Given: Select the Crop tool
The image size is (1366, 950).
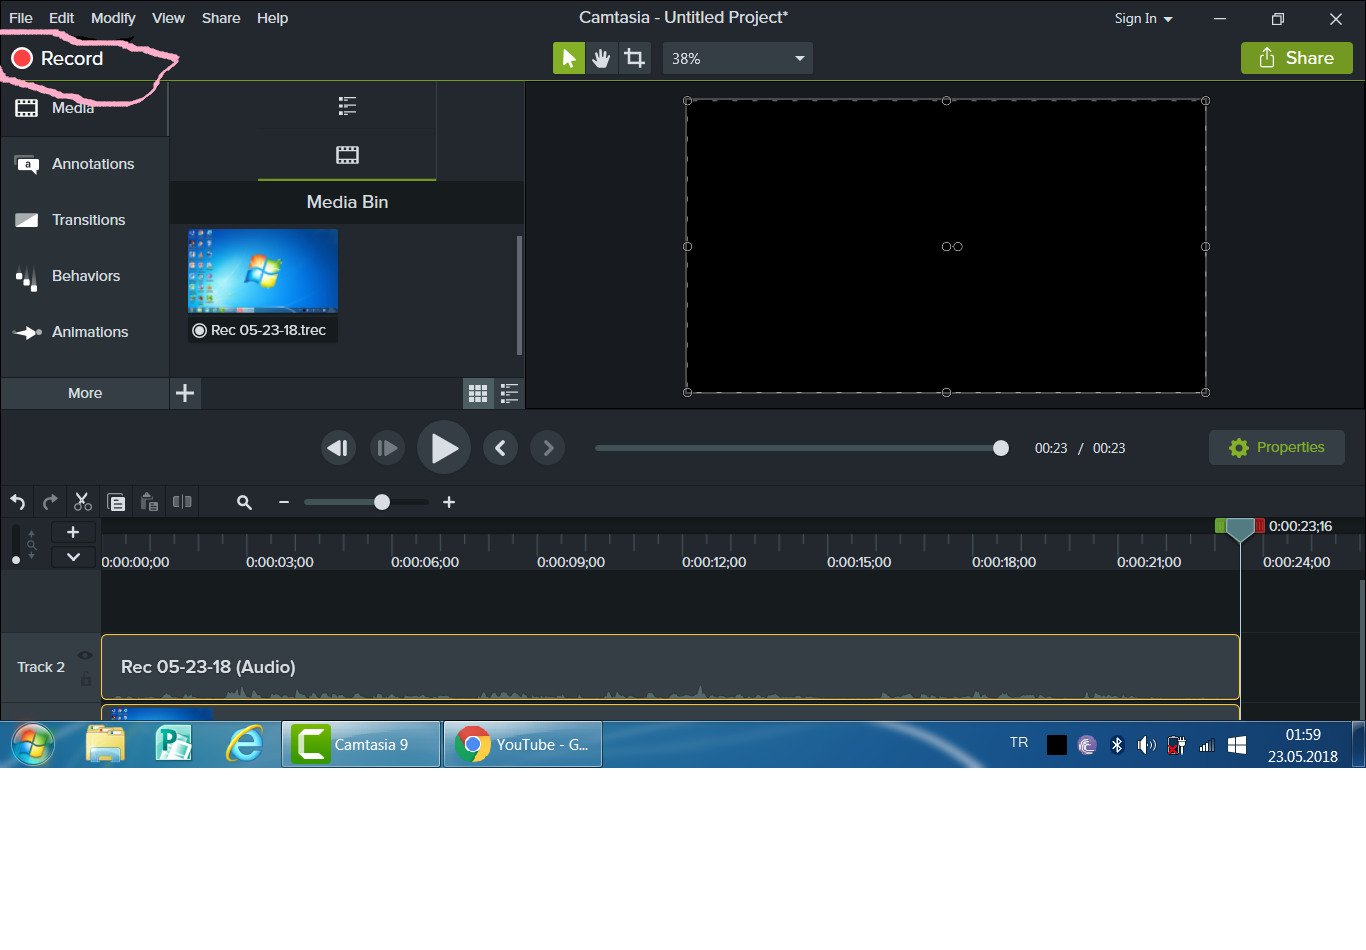Looking at the screenshot, I should click(634, 58).
